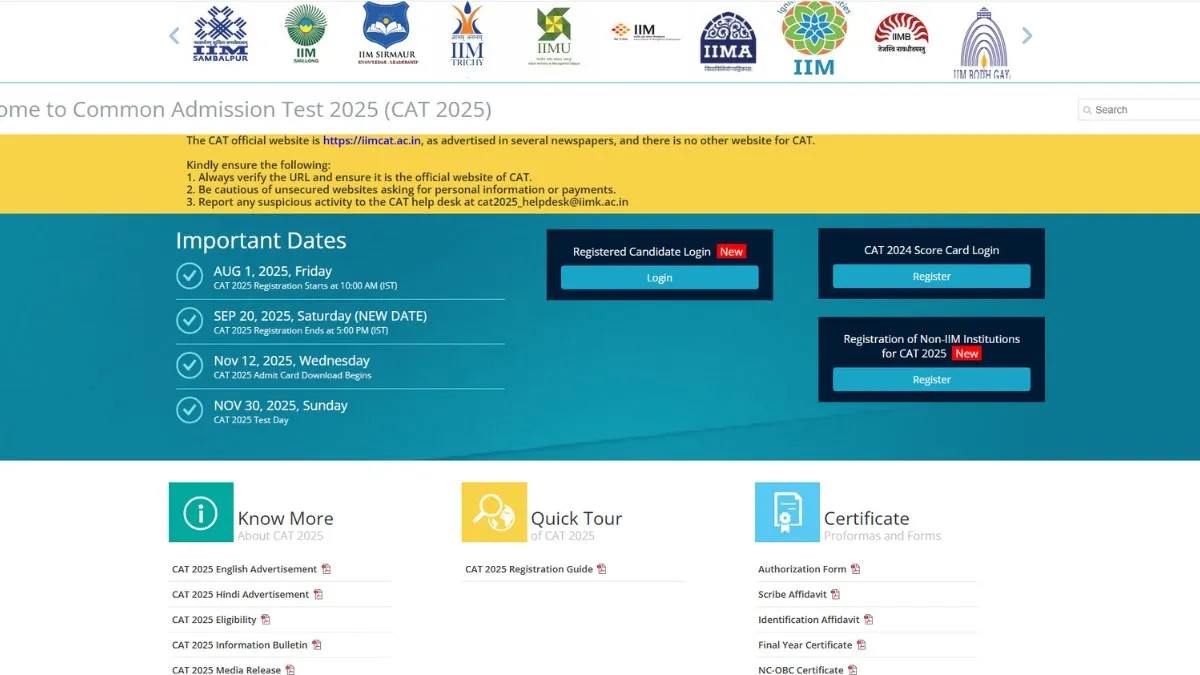Register for CAT 2024 Score Card Login
This screenshot has height=675, width=1200.
pyautogui.click(x=931, y=274)
